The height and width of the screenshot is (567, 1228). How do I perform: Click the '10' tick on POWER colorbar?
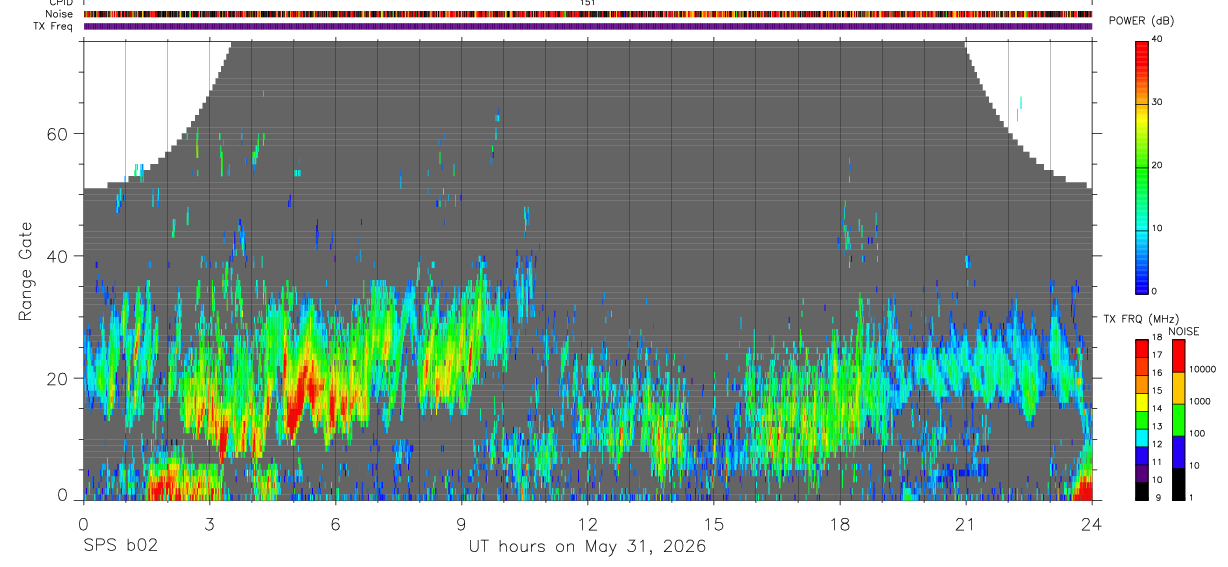click(1159, 228)
